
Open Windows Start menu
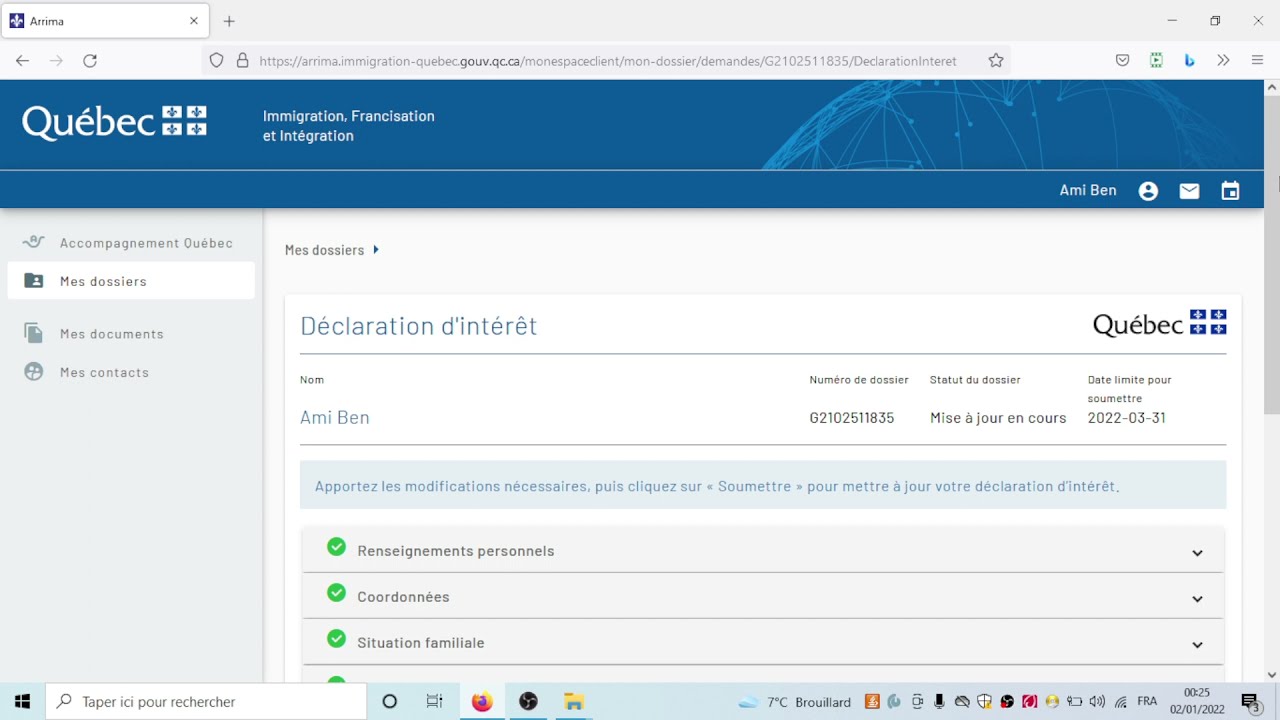coord(22,701)
